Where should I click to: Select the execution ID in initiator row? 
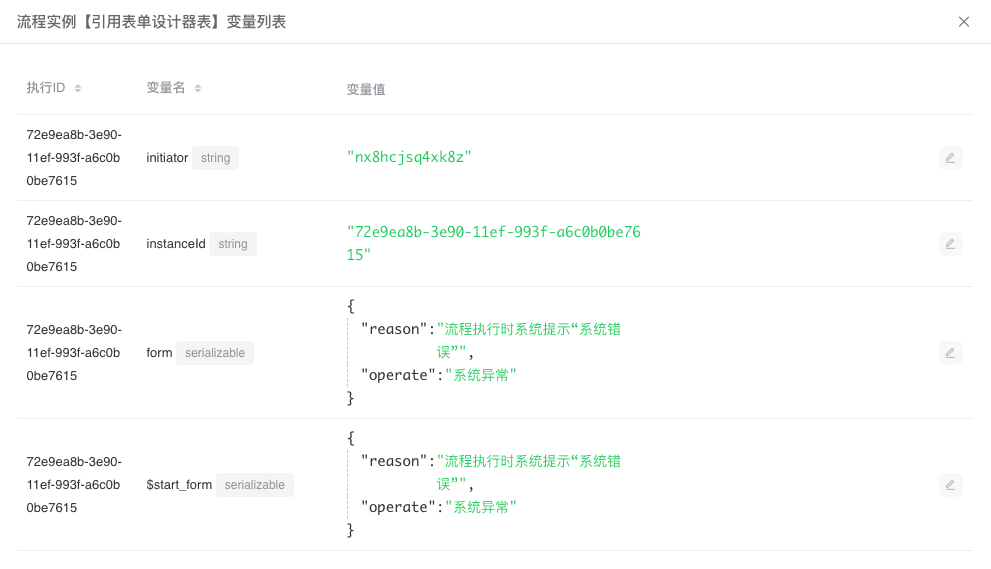pyautogui.click(x=74, y=158)
